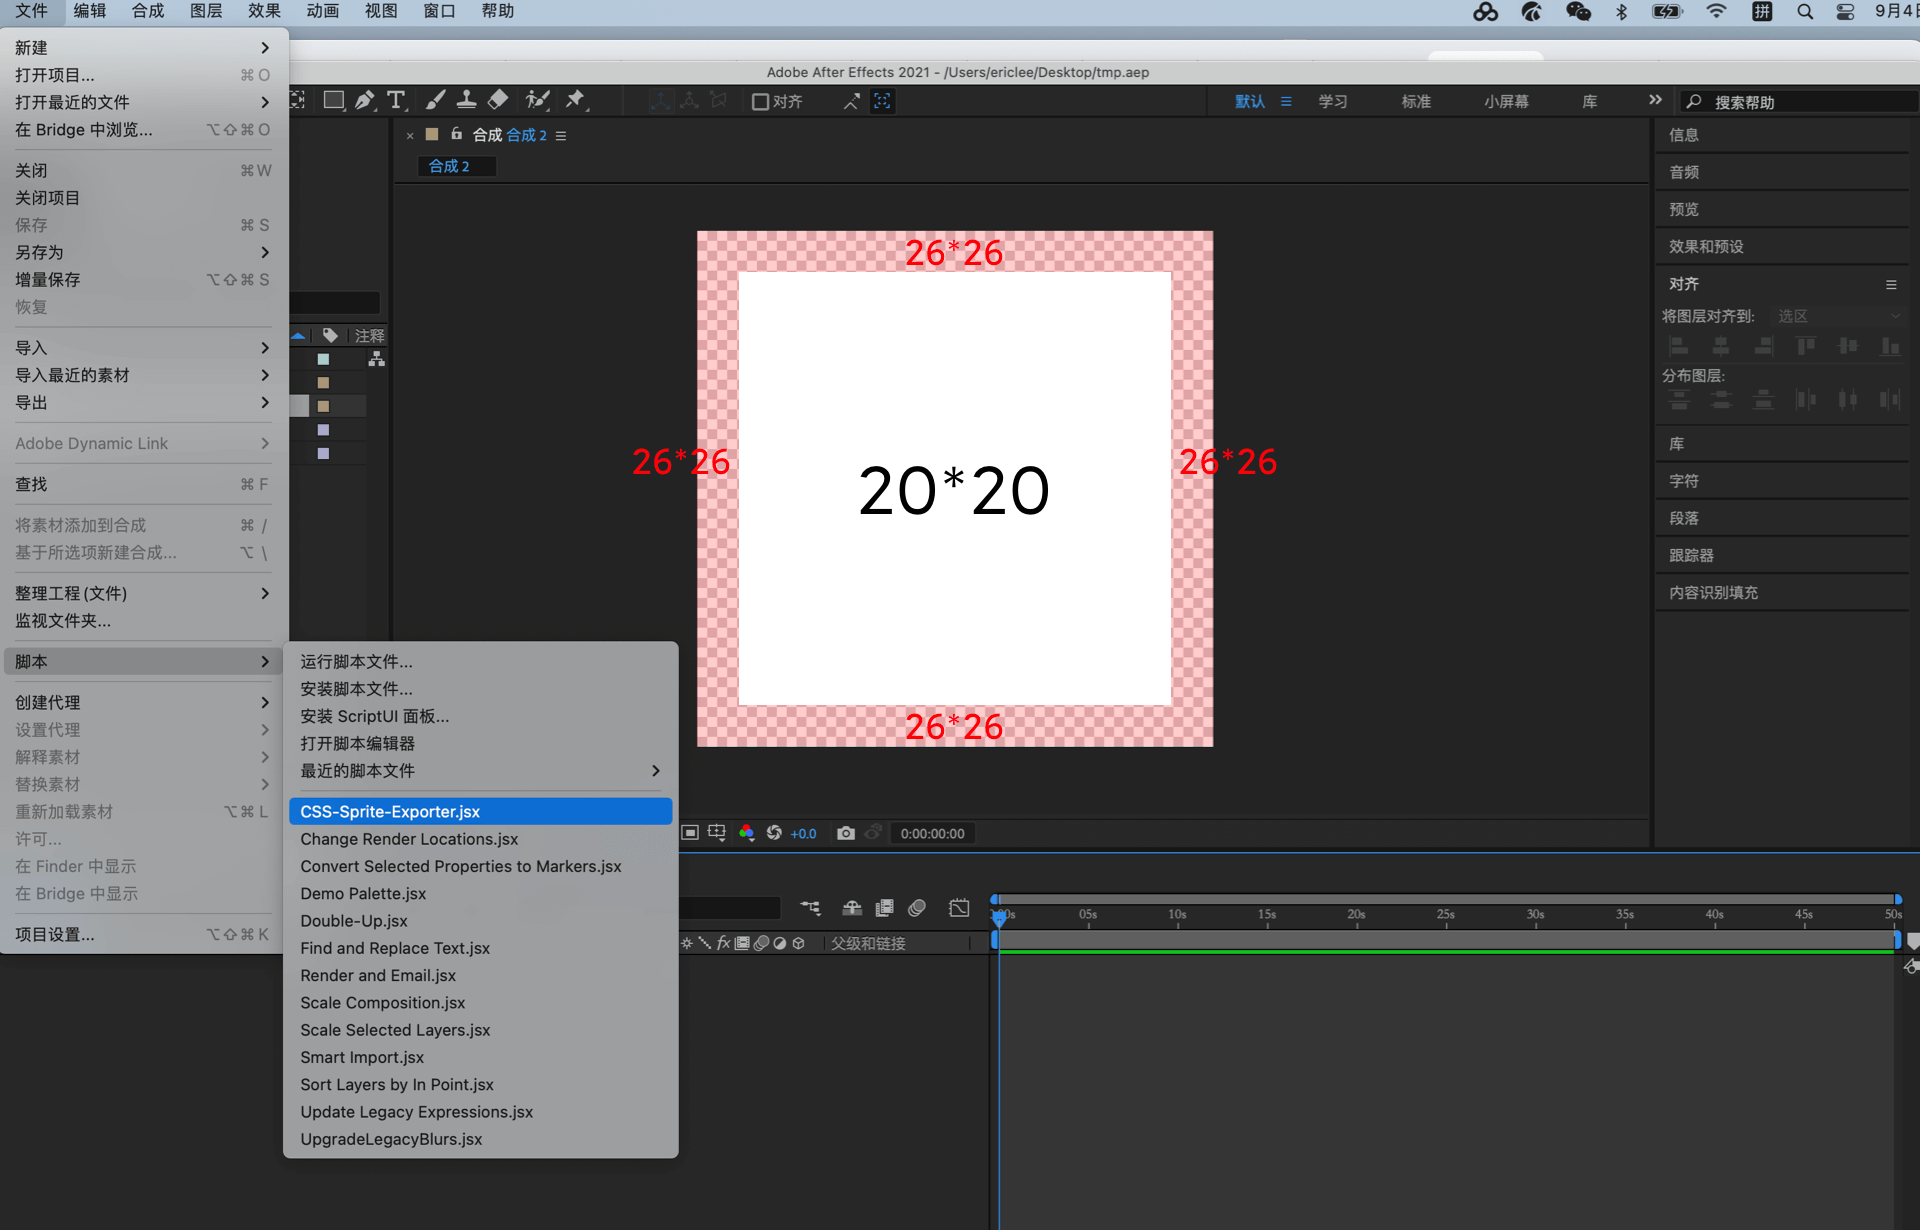Select the Type tool
Image resolution: width=1920 pixels, height=1230 pixels.
click(x=397, y=101)
